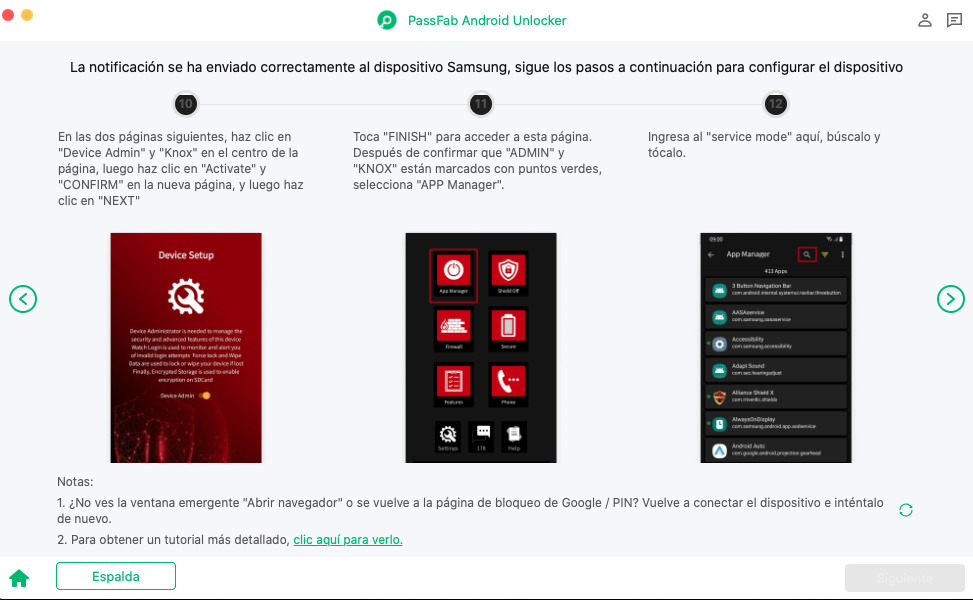Image resolution: width=973 pixels, height=600 pixels.
Task: Click the home icon in bottom bar
Action: coord(18,578)
